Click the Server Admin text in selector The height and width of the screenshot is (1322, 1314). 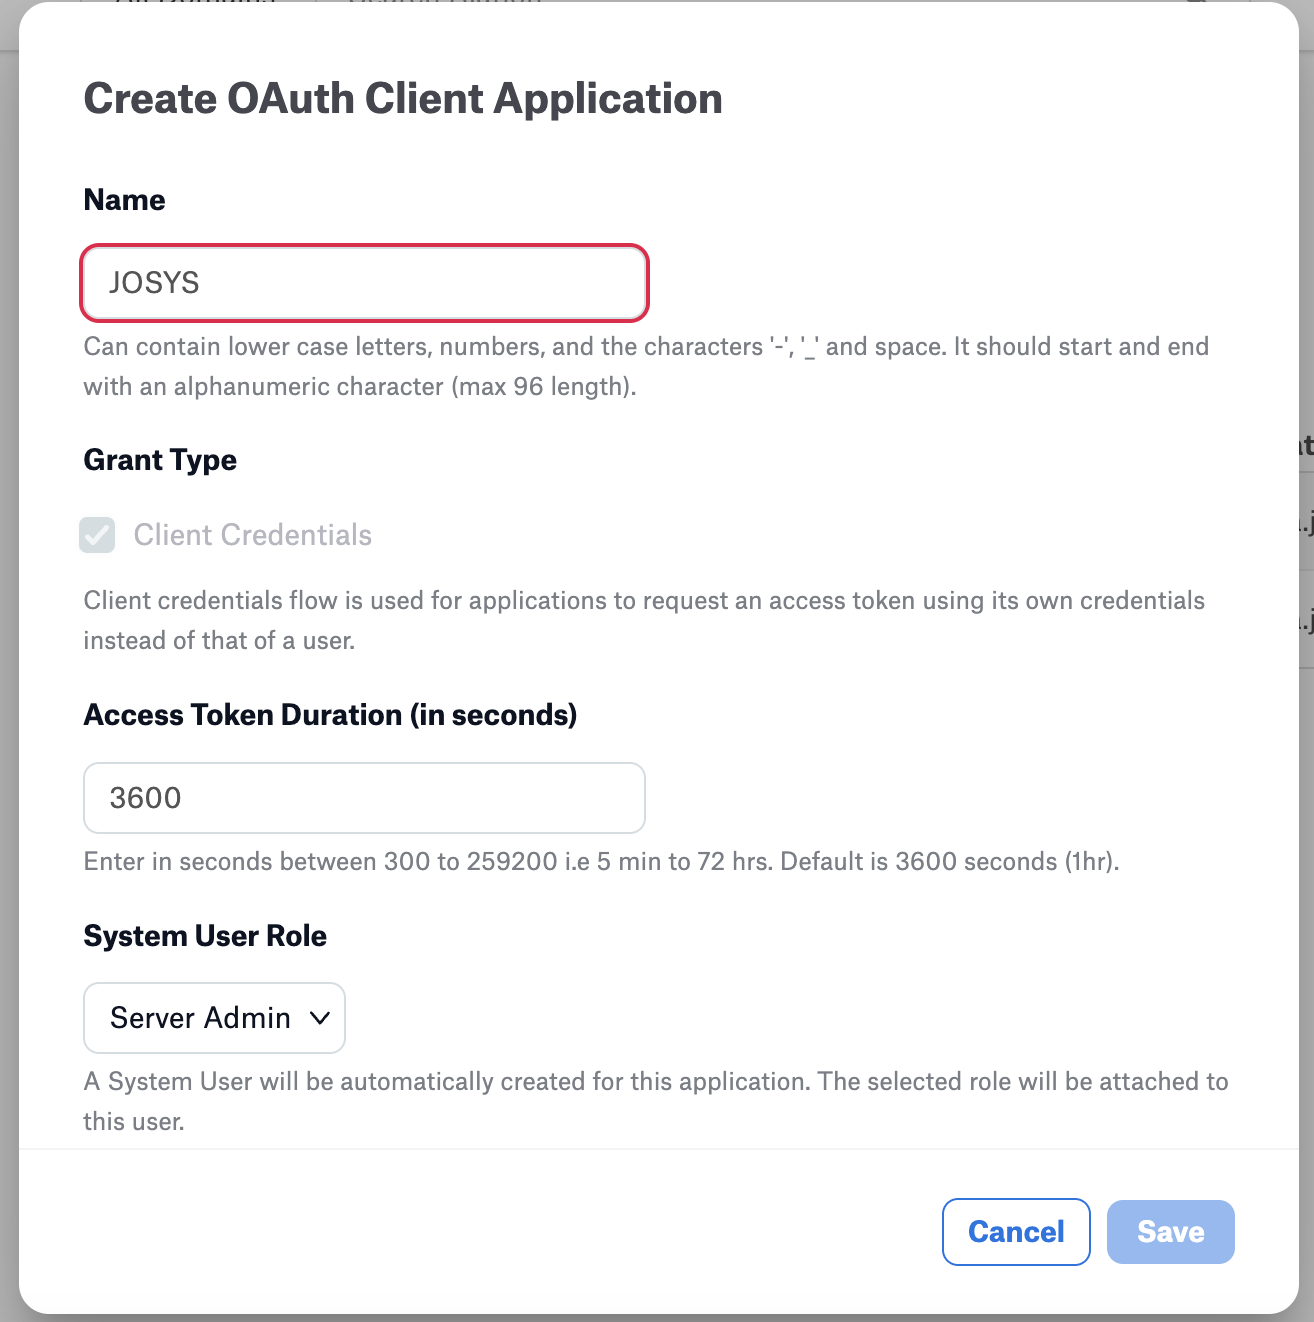coord(200,1018)
